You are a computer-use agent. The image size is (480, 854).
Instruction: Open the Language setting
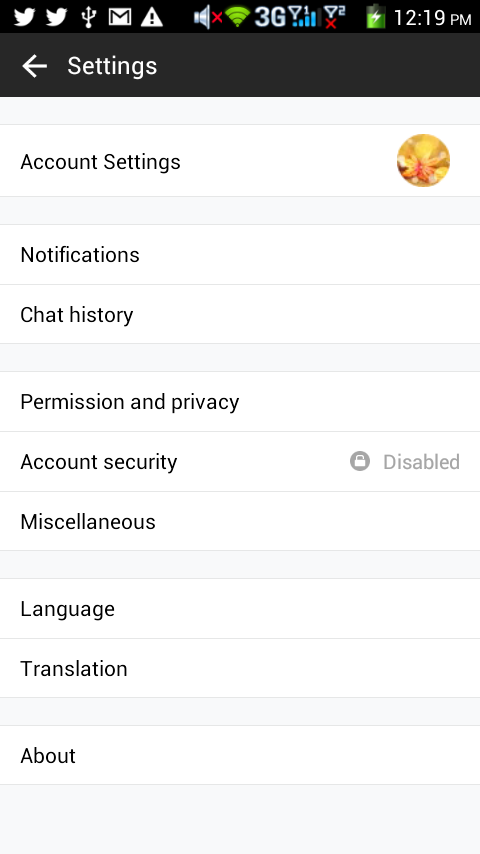[x=240, y=608]
